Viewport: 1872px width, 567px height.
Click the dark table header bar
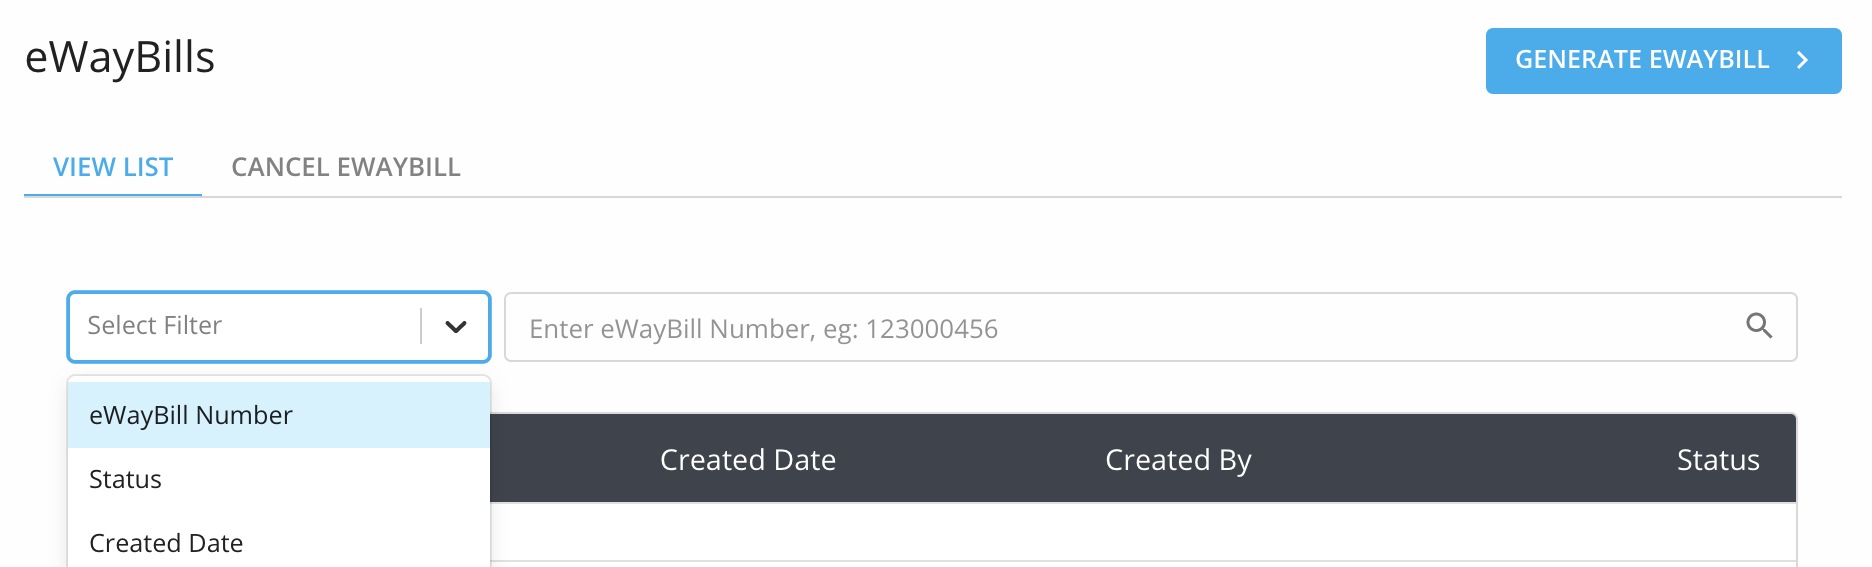coord(1143,458)
